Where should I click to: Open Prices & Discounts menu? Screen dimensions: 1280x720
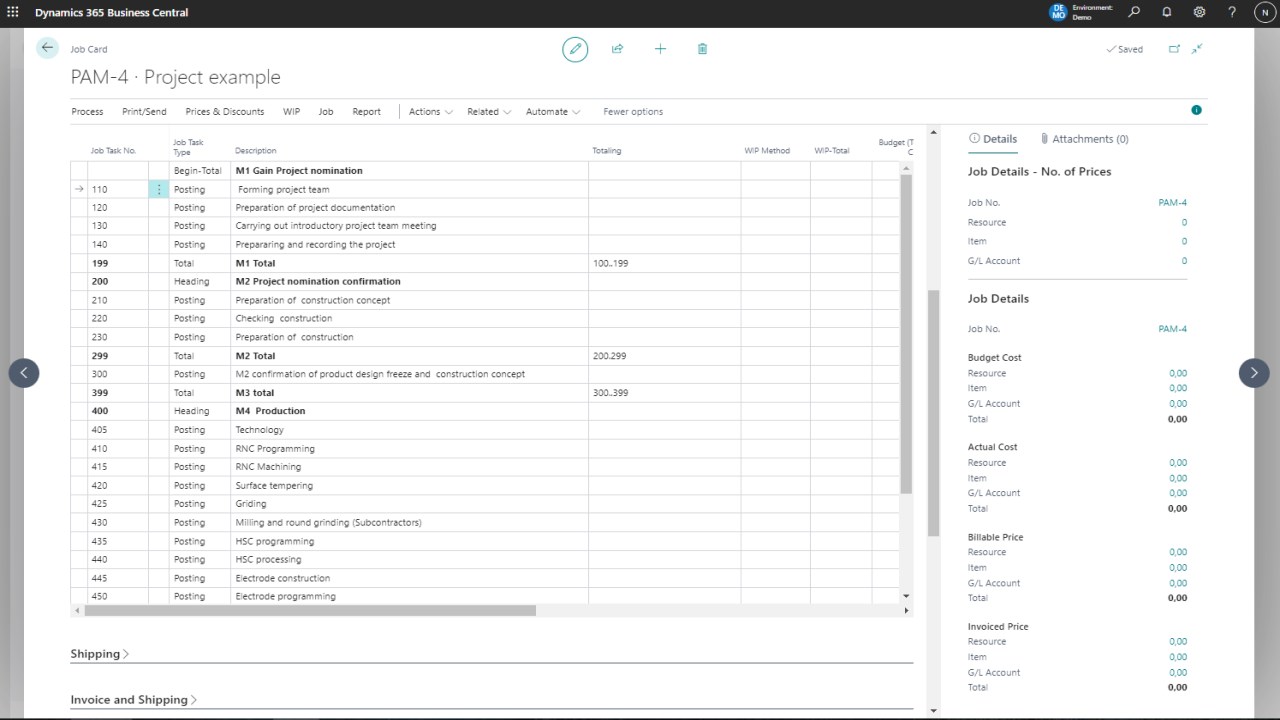pos(225,111)
